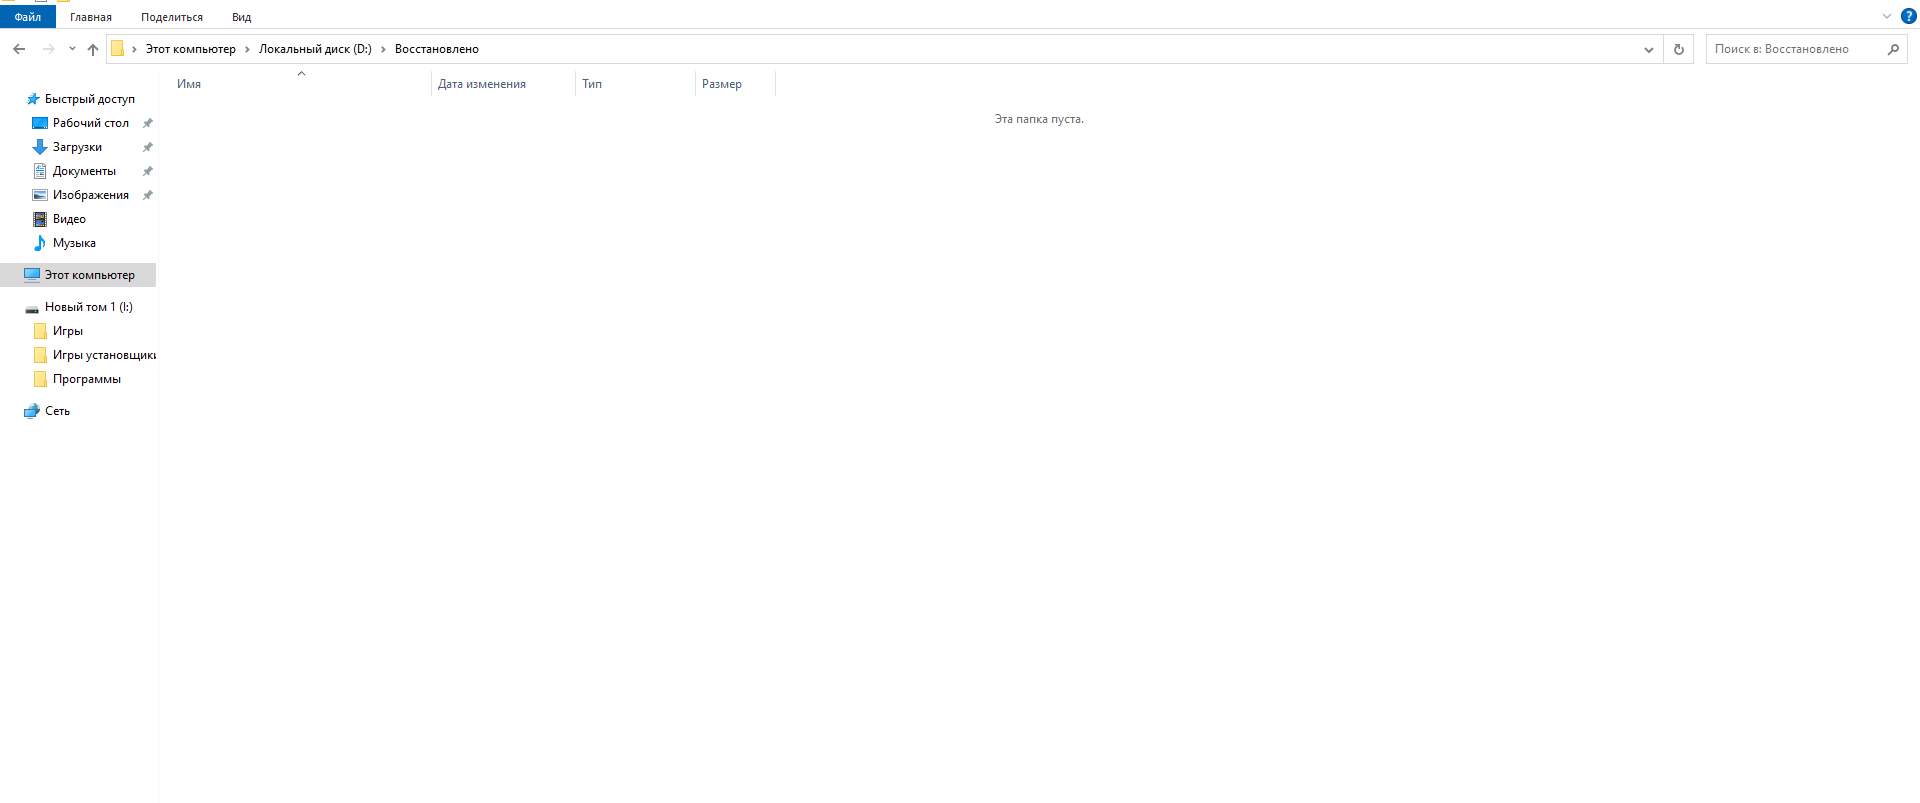Refresh the Восстановлено folder view
The width and height of the screenshot is (1920, 803).
(1679, 49)
